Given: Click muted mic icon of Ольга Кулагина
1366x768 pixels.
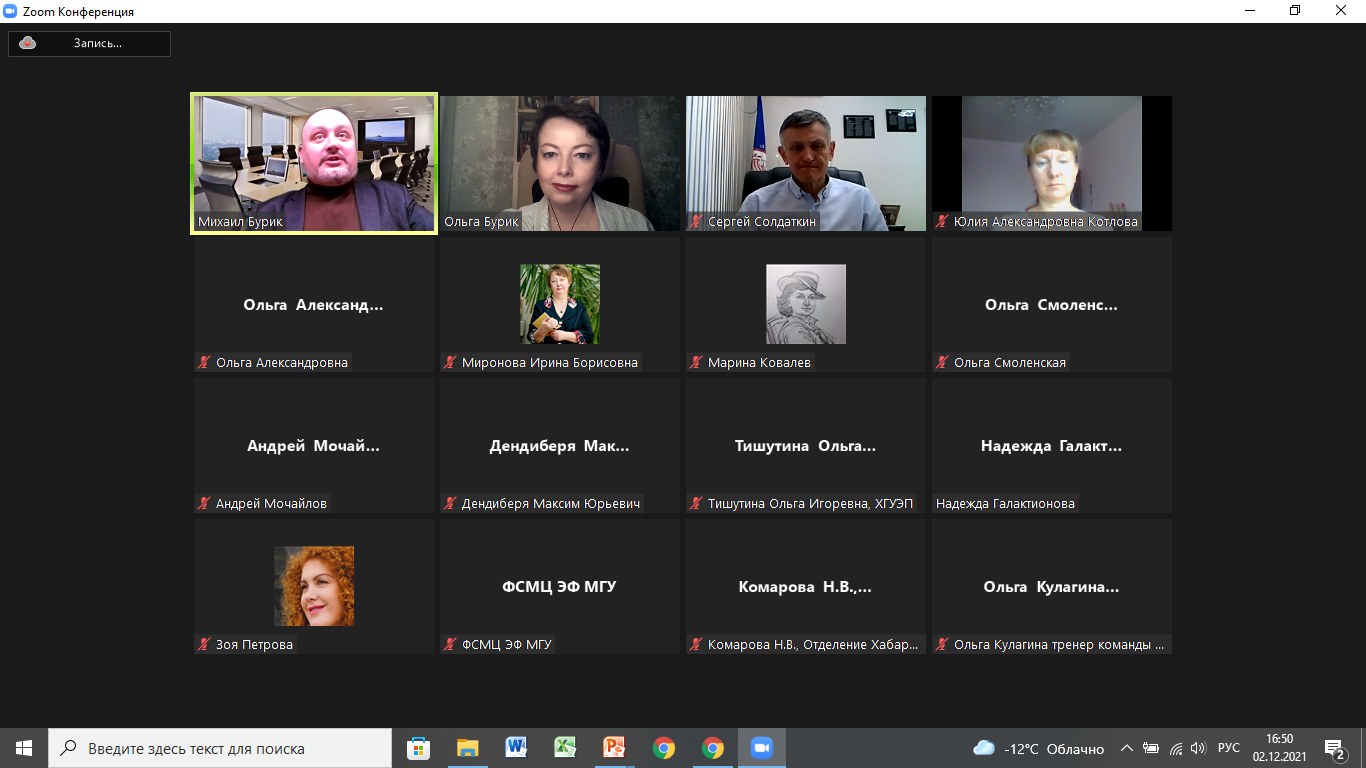Looking at the screenshot, I should [x=943, y=645].
